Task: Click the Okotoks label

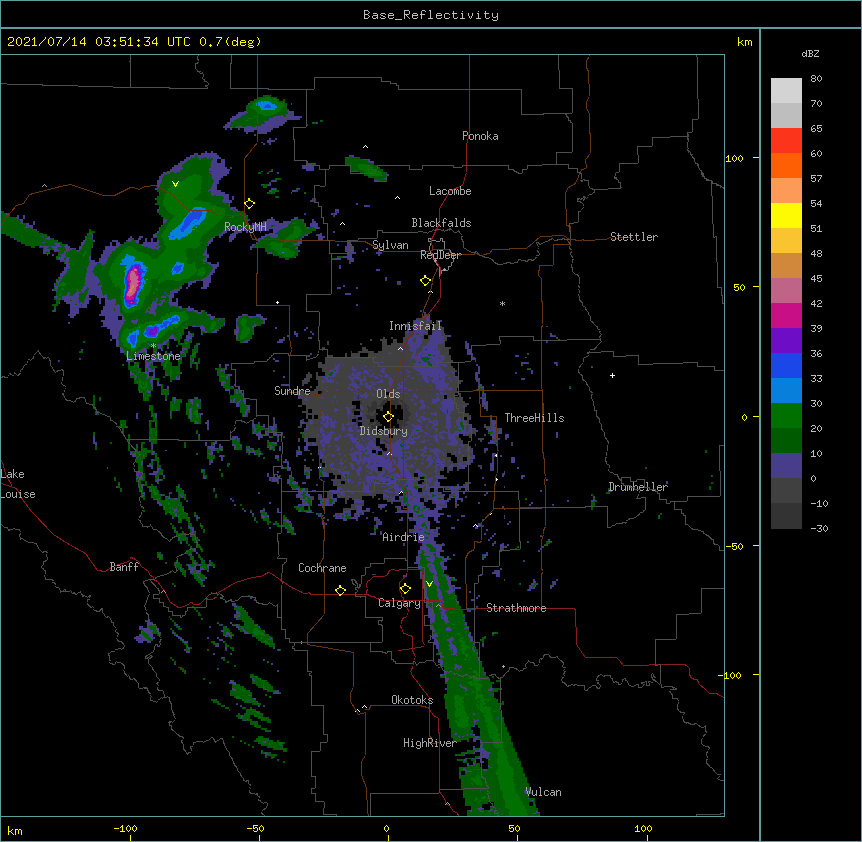Action: coord(412,700)
